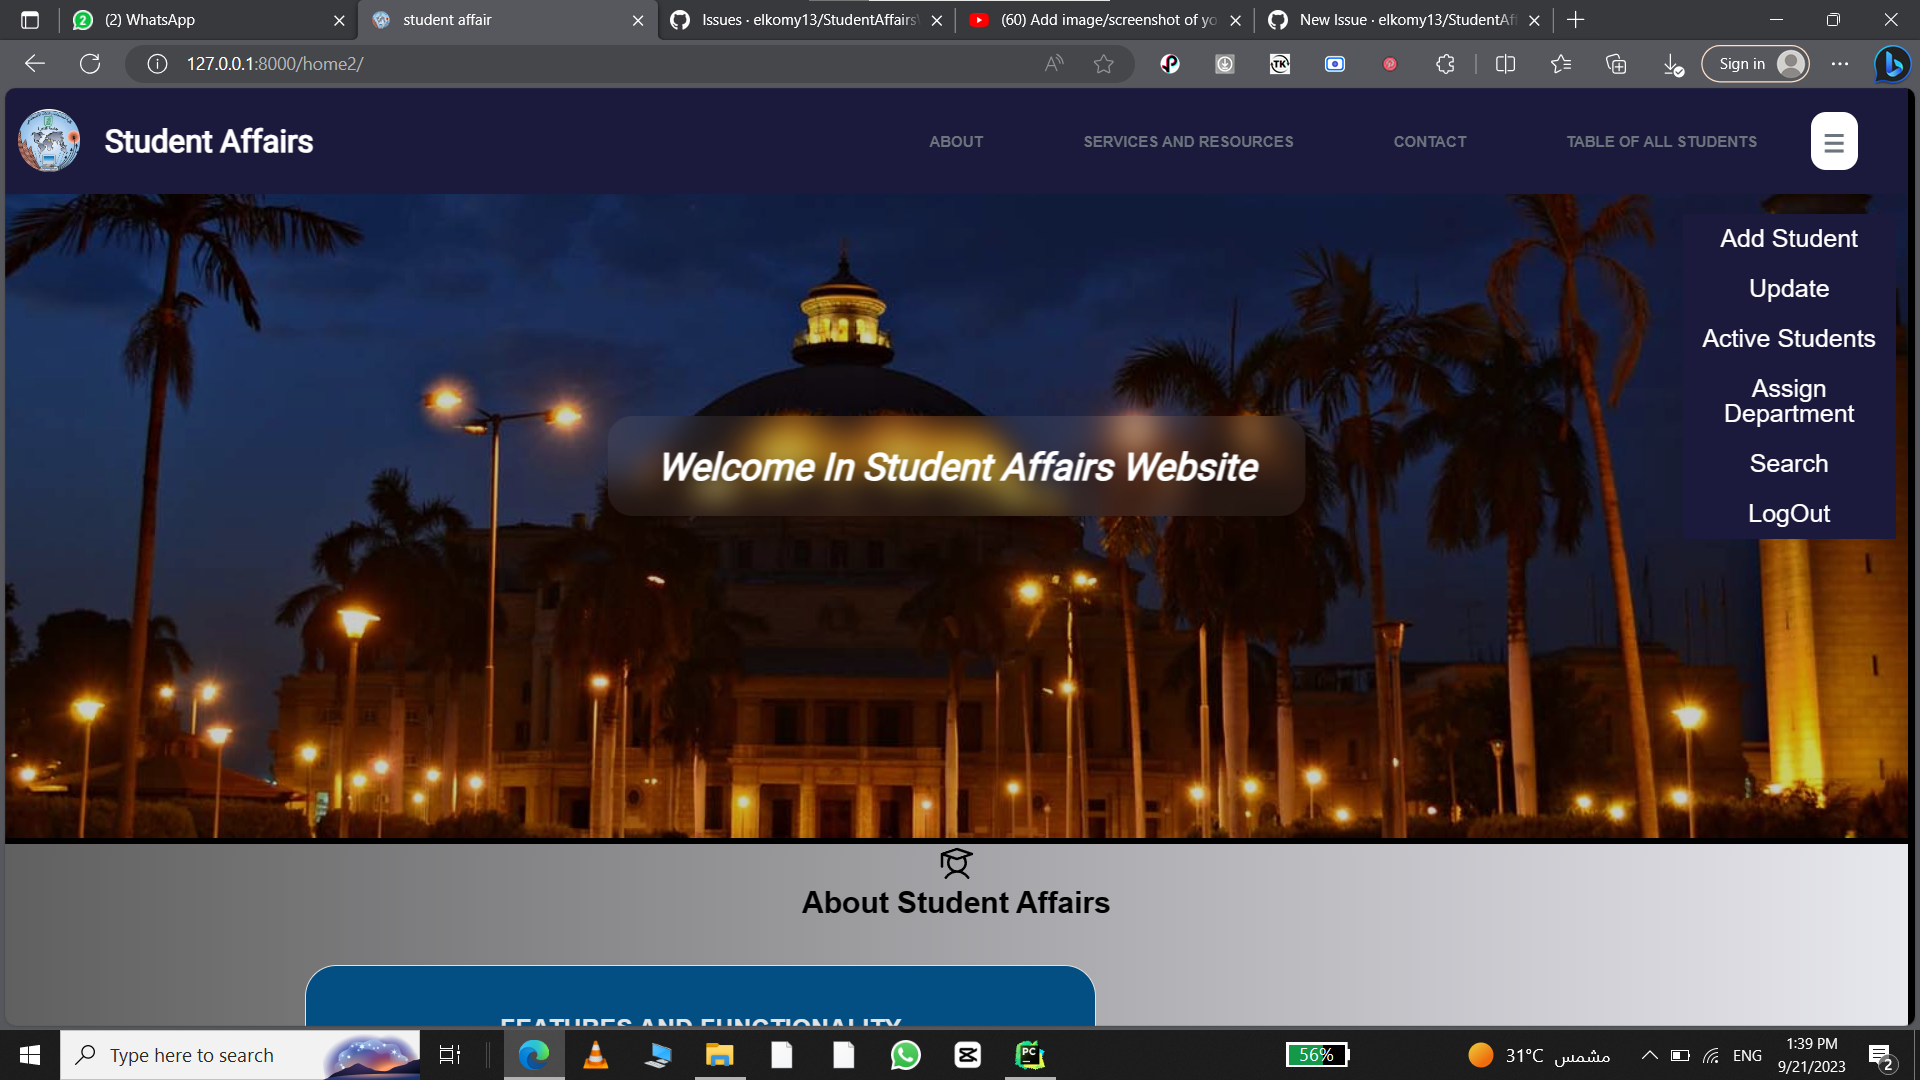Open browser Collections panel
Screen dimensions: 1920x1080
(x=1615, y=63)
